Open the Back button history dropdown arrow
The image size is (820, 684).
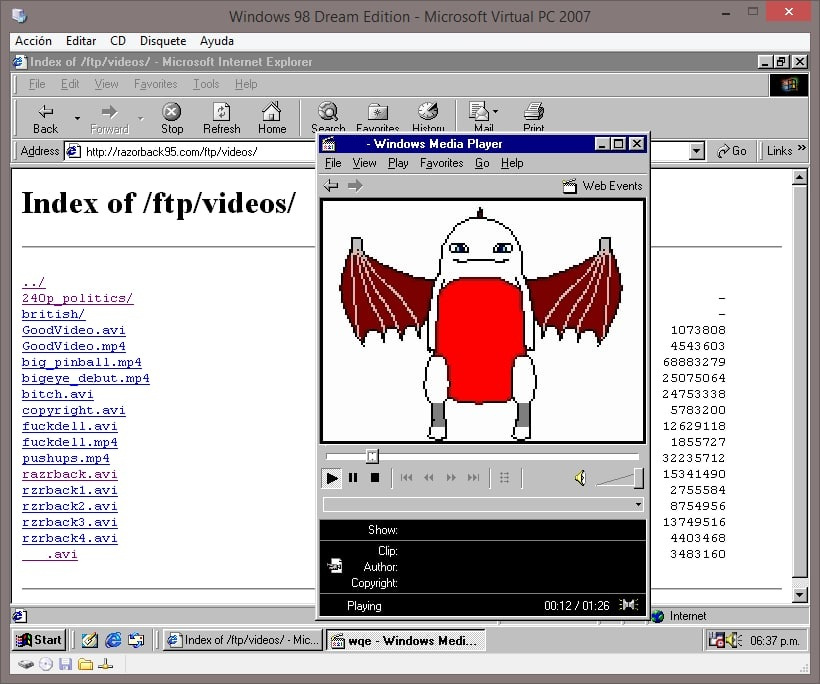pyautogui.click(x=77, y=119)
